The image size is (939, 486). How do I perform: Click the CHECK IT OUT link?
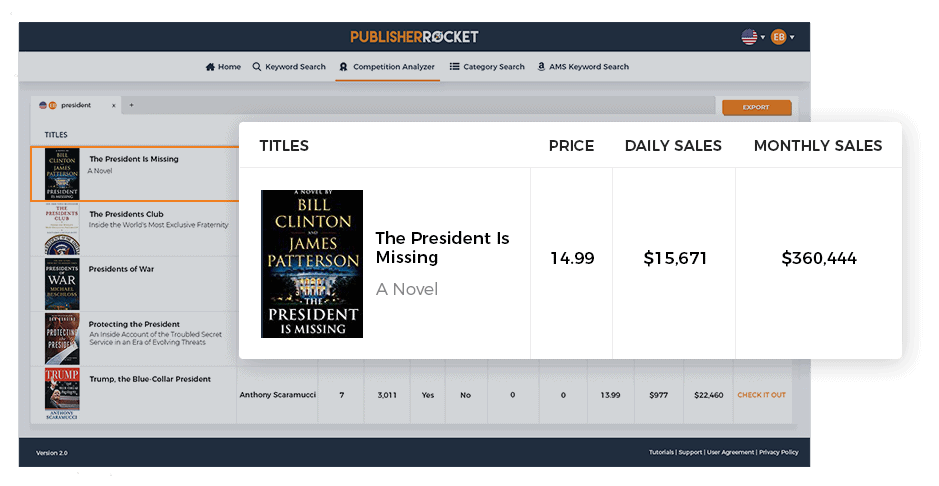pos(761,395)
